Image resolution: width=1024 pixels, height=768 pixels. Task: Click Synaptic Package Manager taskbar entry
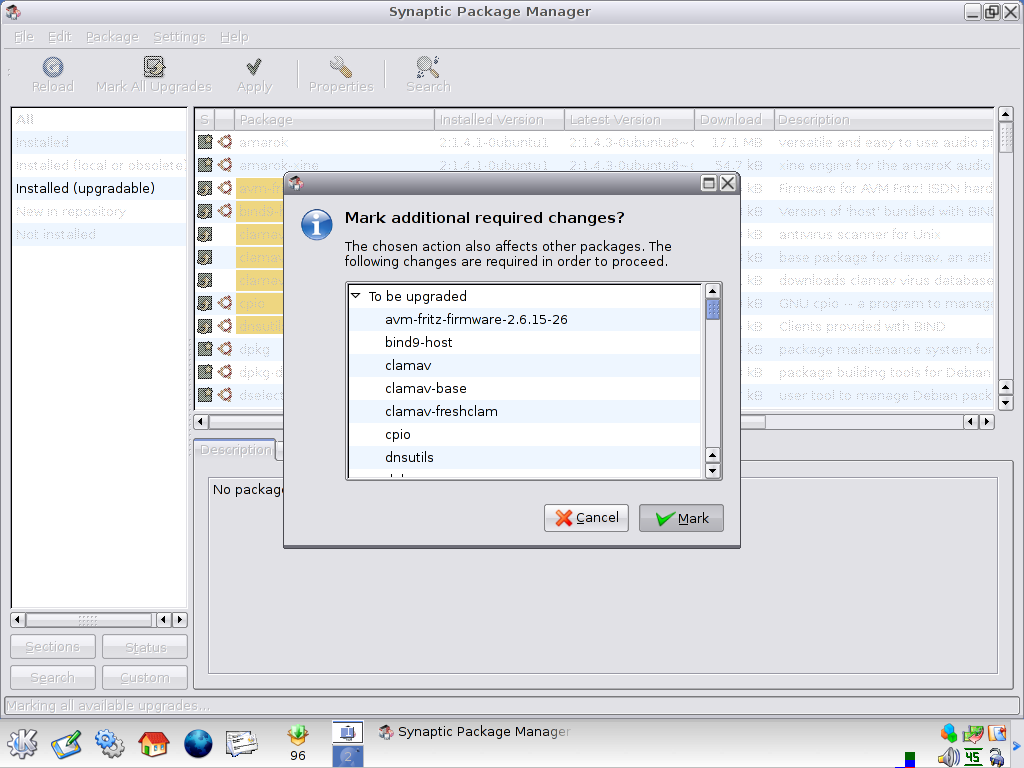click(474, 731)
